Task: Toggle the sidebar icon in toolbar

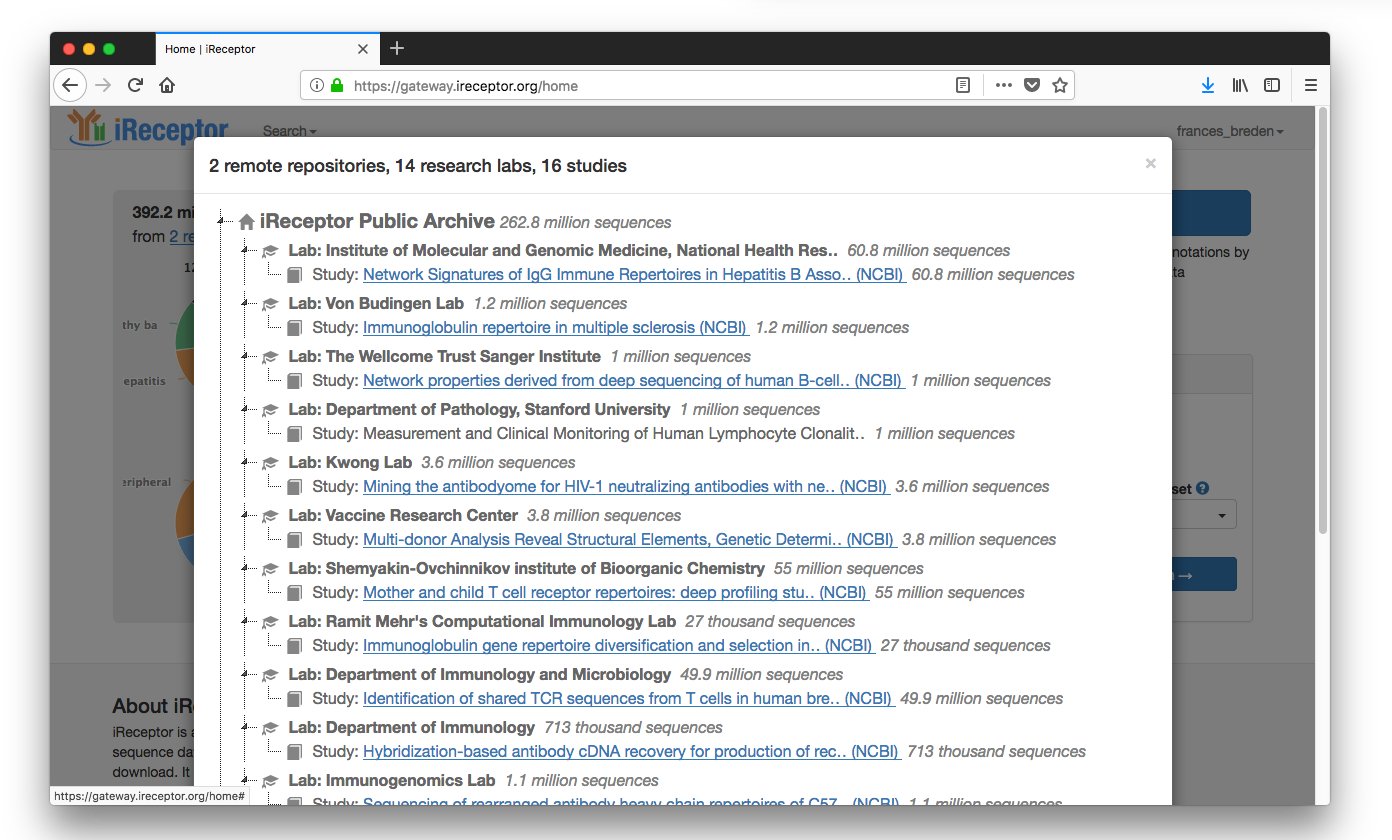Action: coord(1272,86)
